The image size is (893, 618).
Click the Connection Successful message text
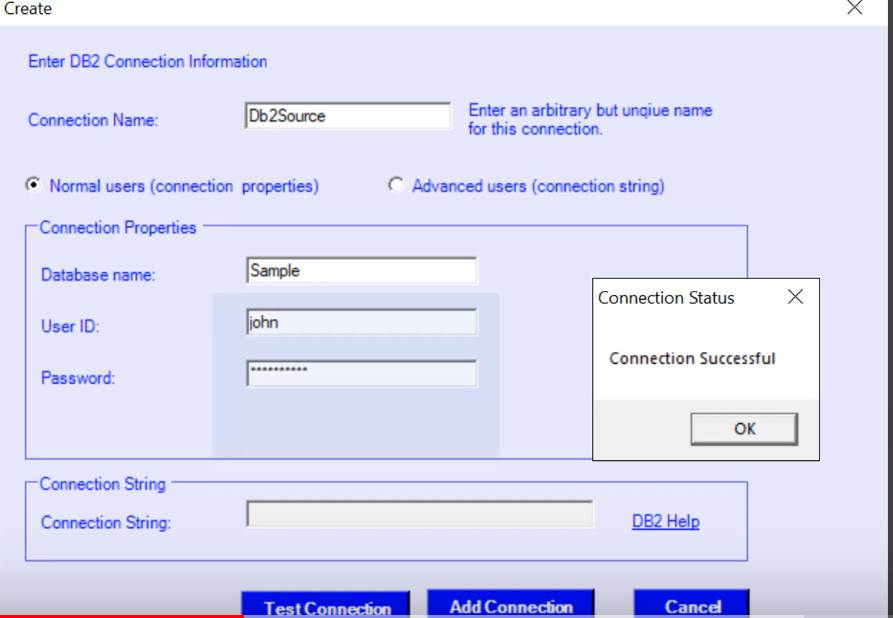coord(692,358)
